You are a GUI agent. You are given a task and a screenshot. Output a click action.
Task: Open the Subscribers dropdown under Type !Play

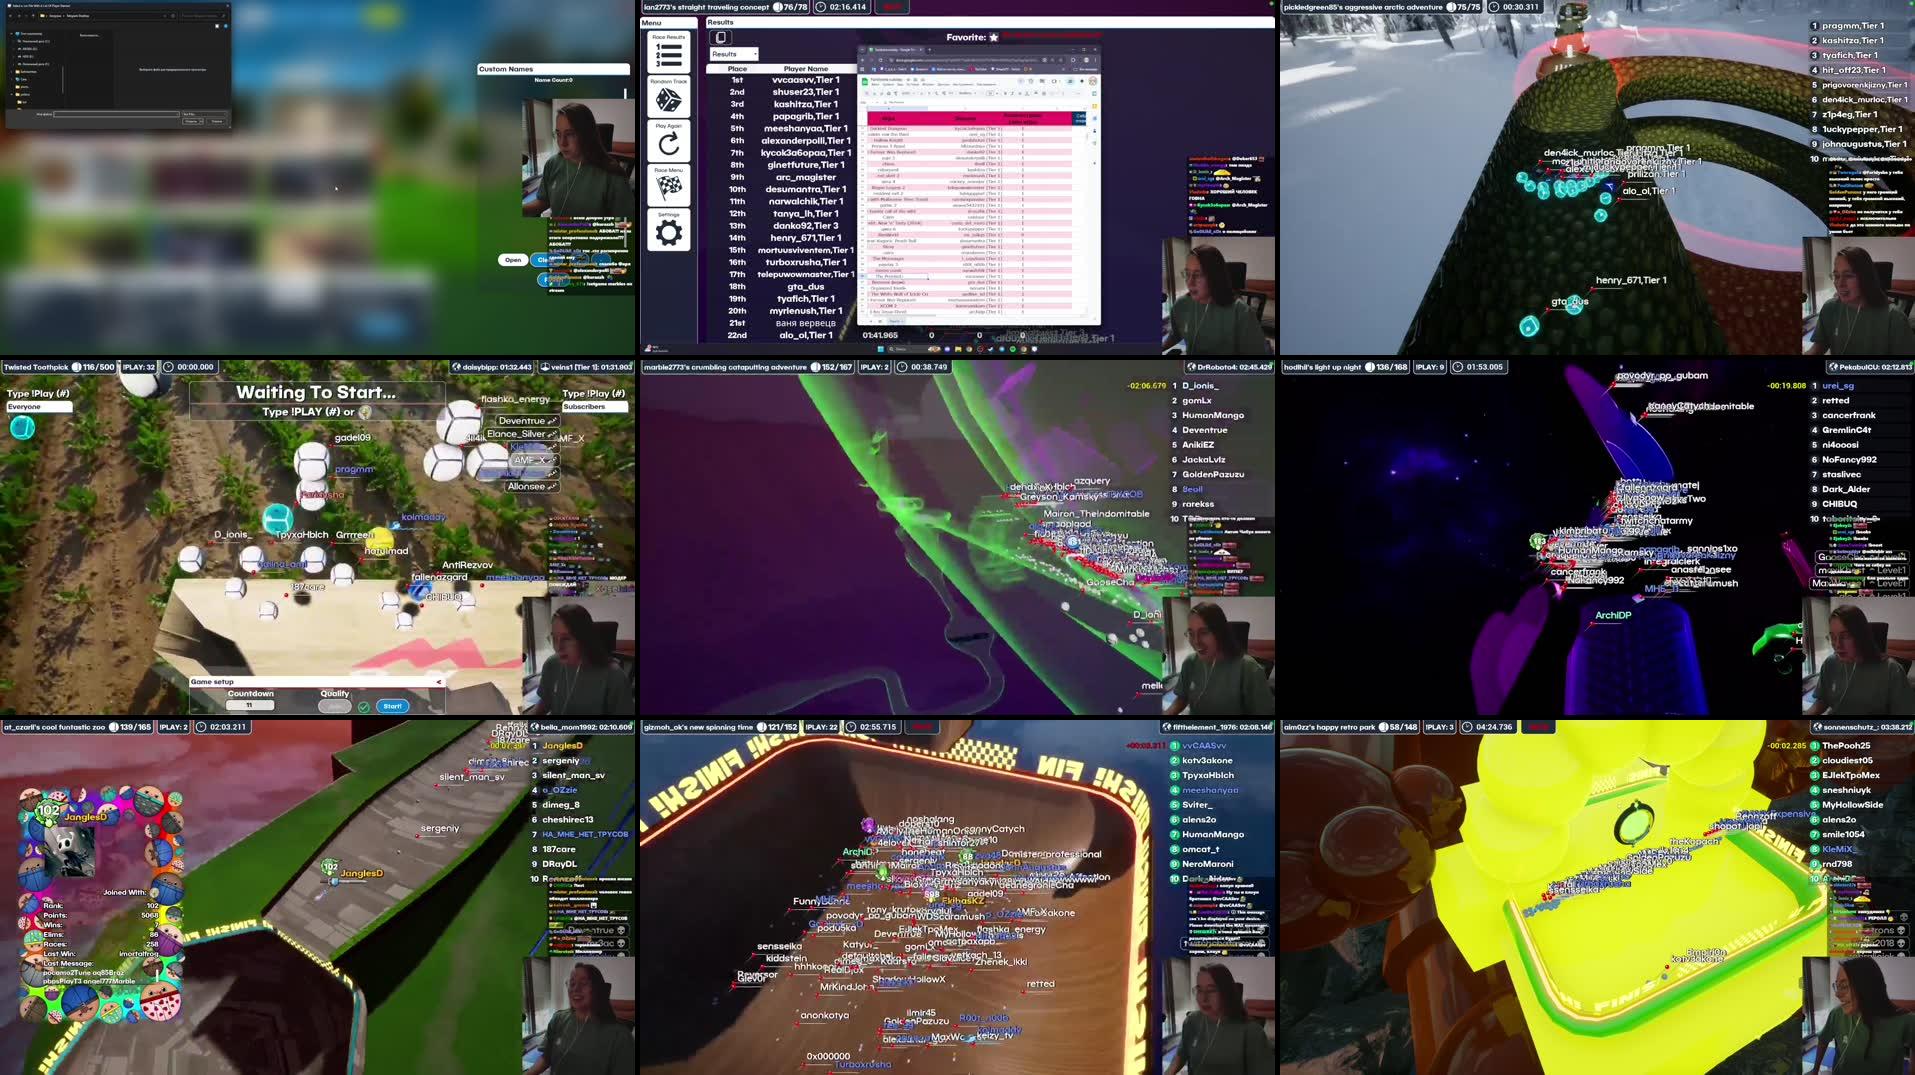(x=594, y=407)
